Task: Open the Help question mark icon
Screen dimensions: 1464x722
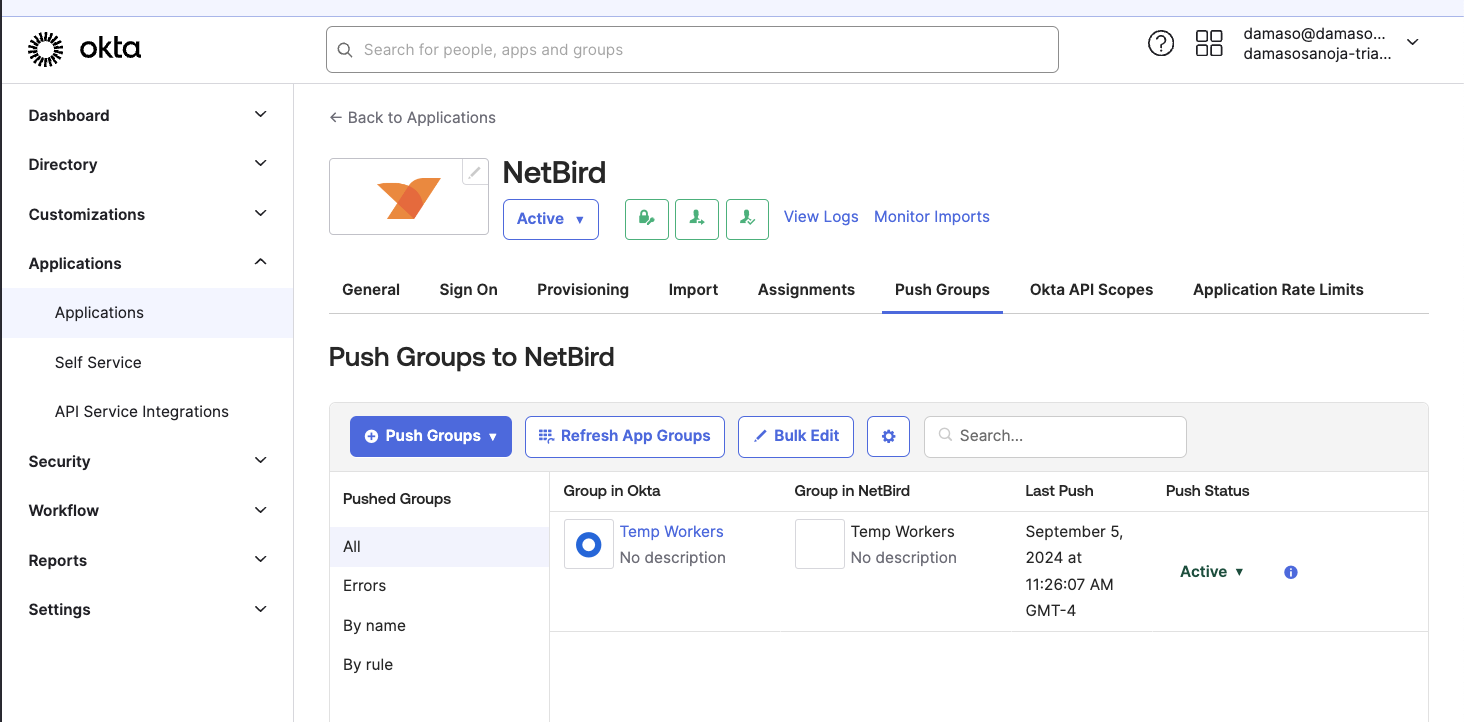Action: (x=1160, y=43)
